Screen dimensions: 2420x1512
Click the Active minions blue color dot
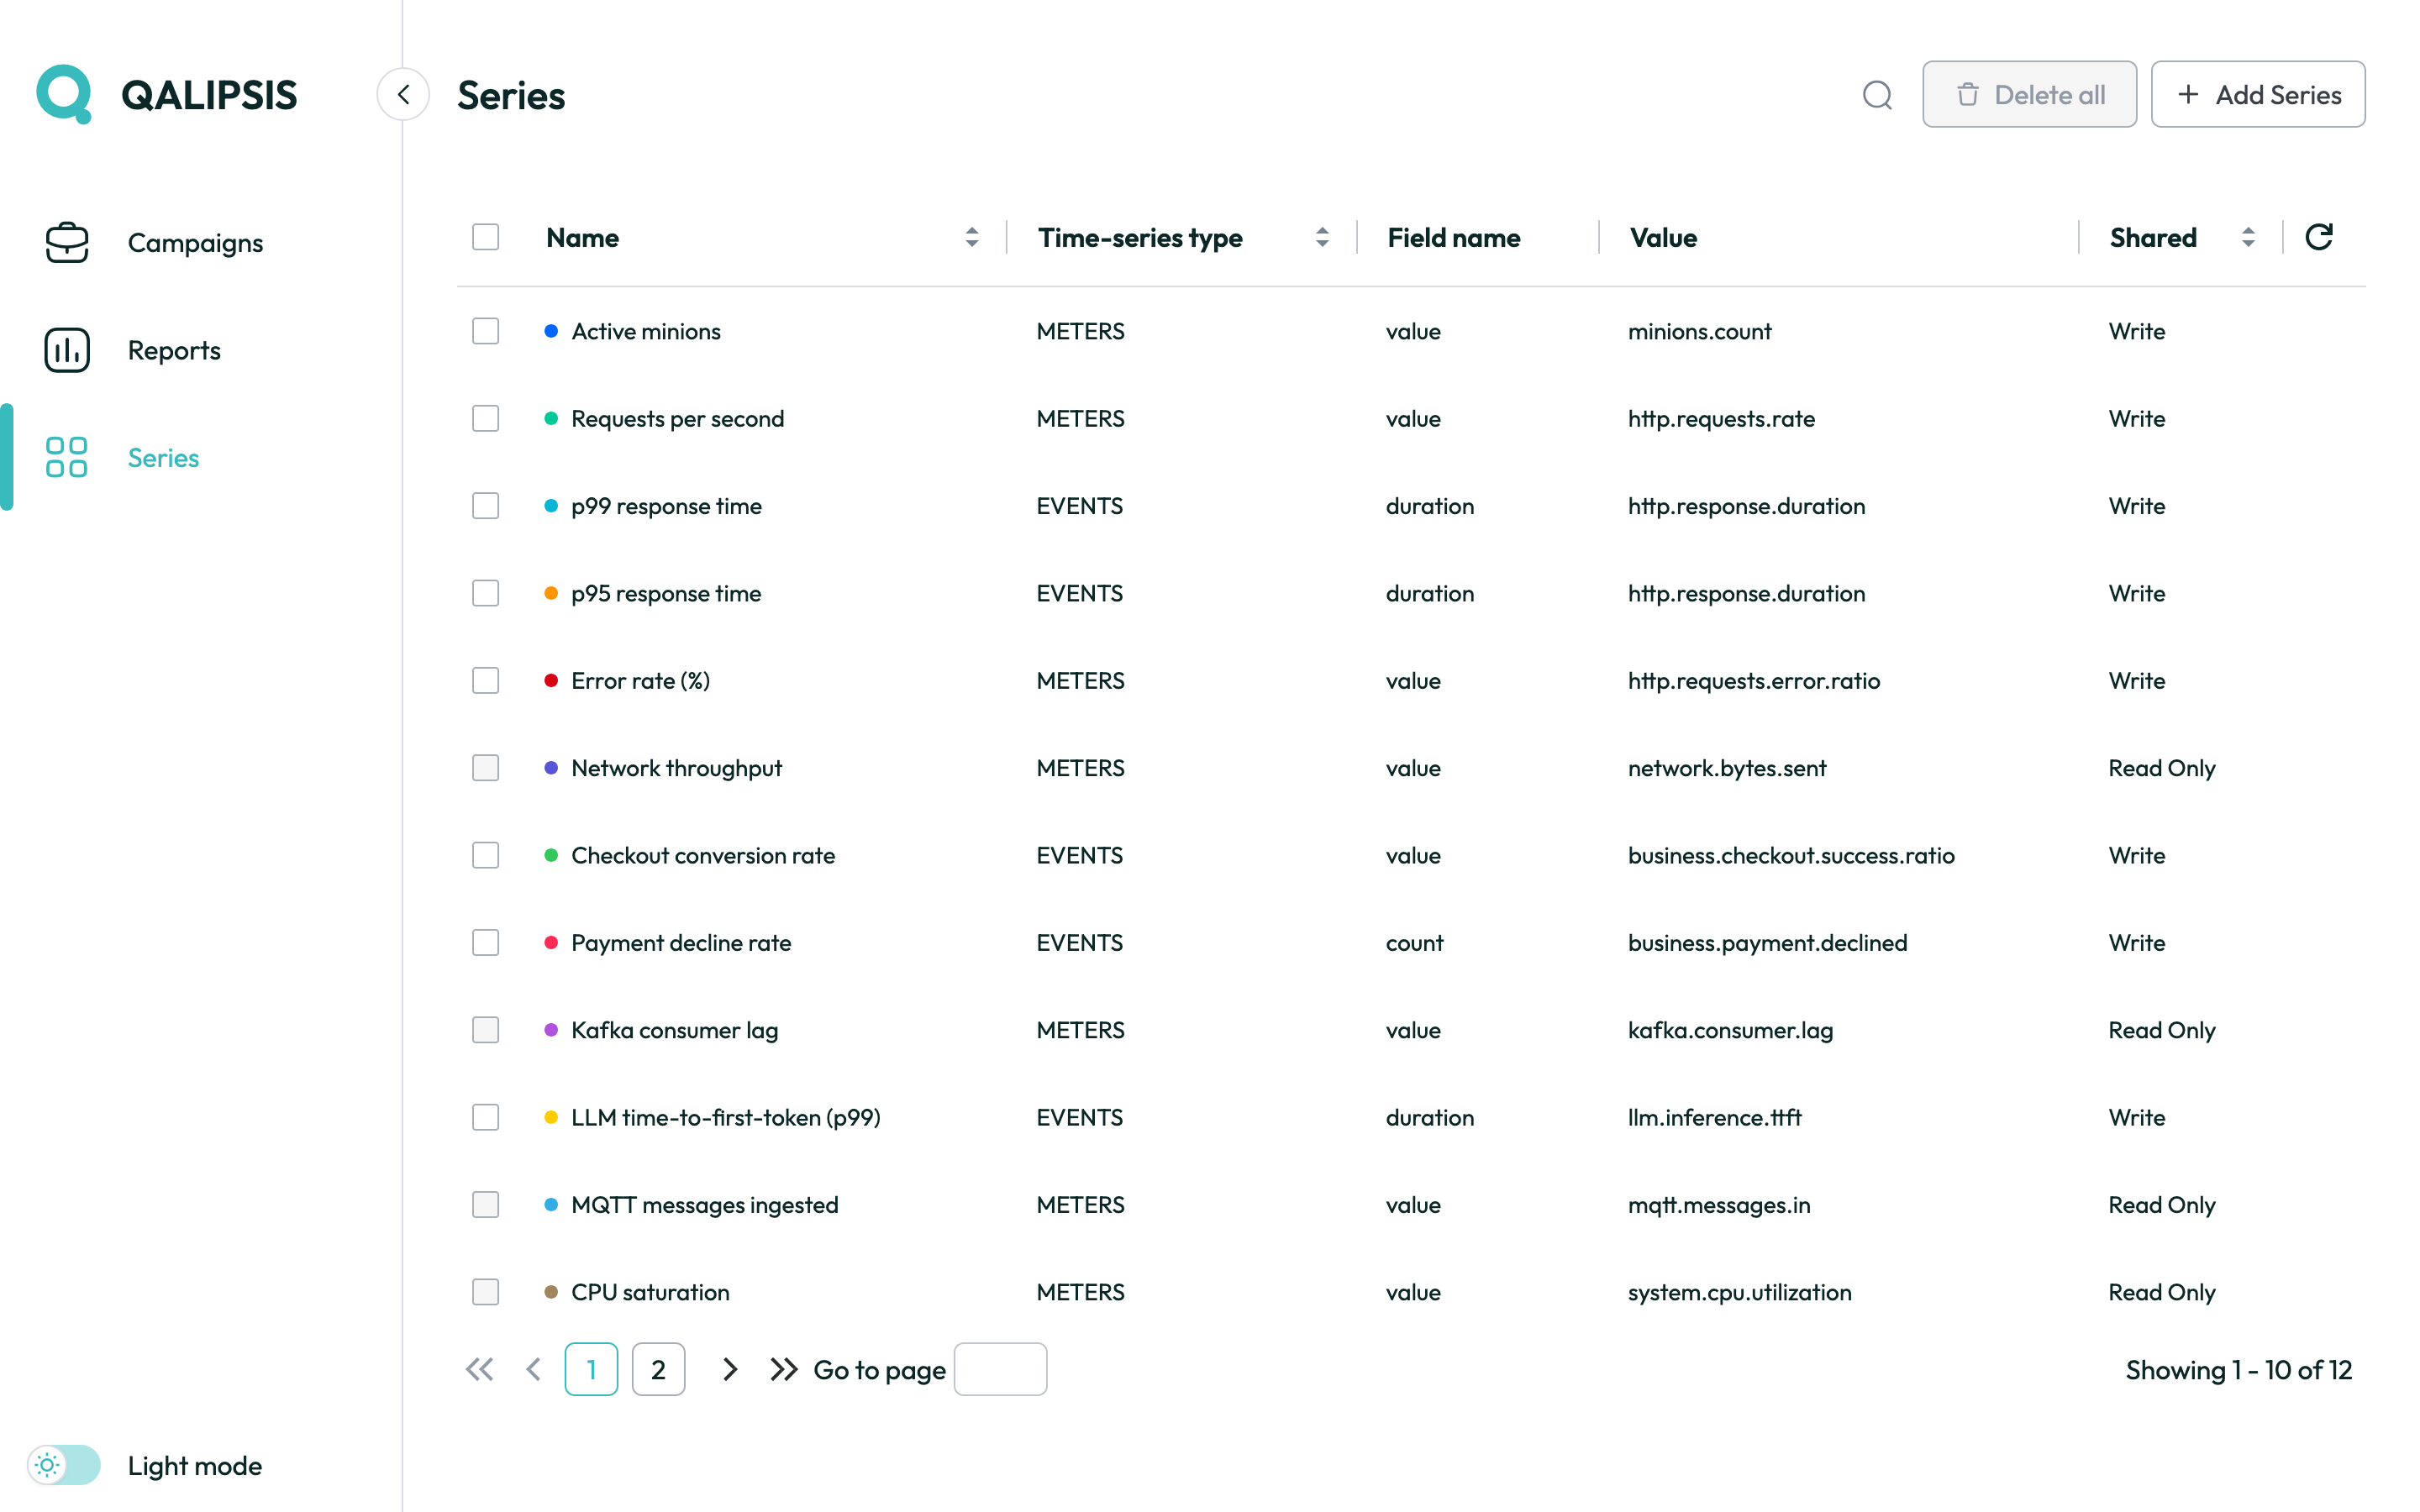(x=550, y=331)
